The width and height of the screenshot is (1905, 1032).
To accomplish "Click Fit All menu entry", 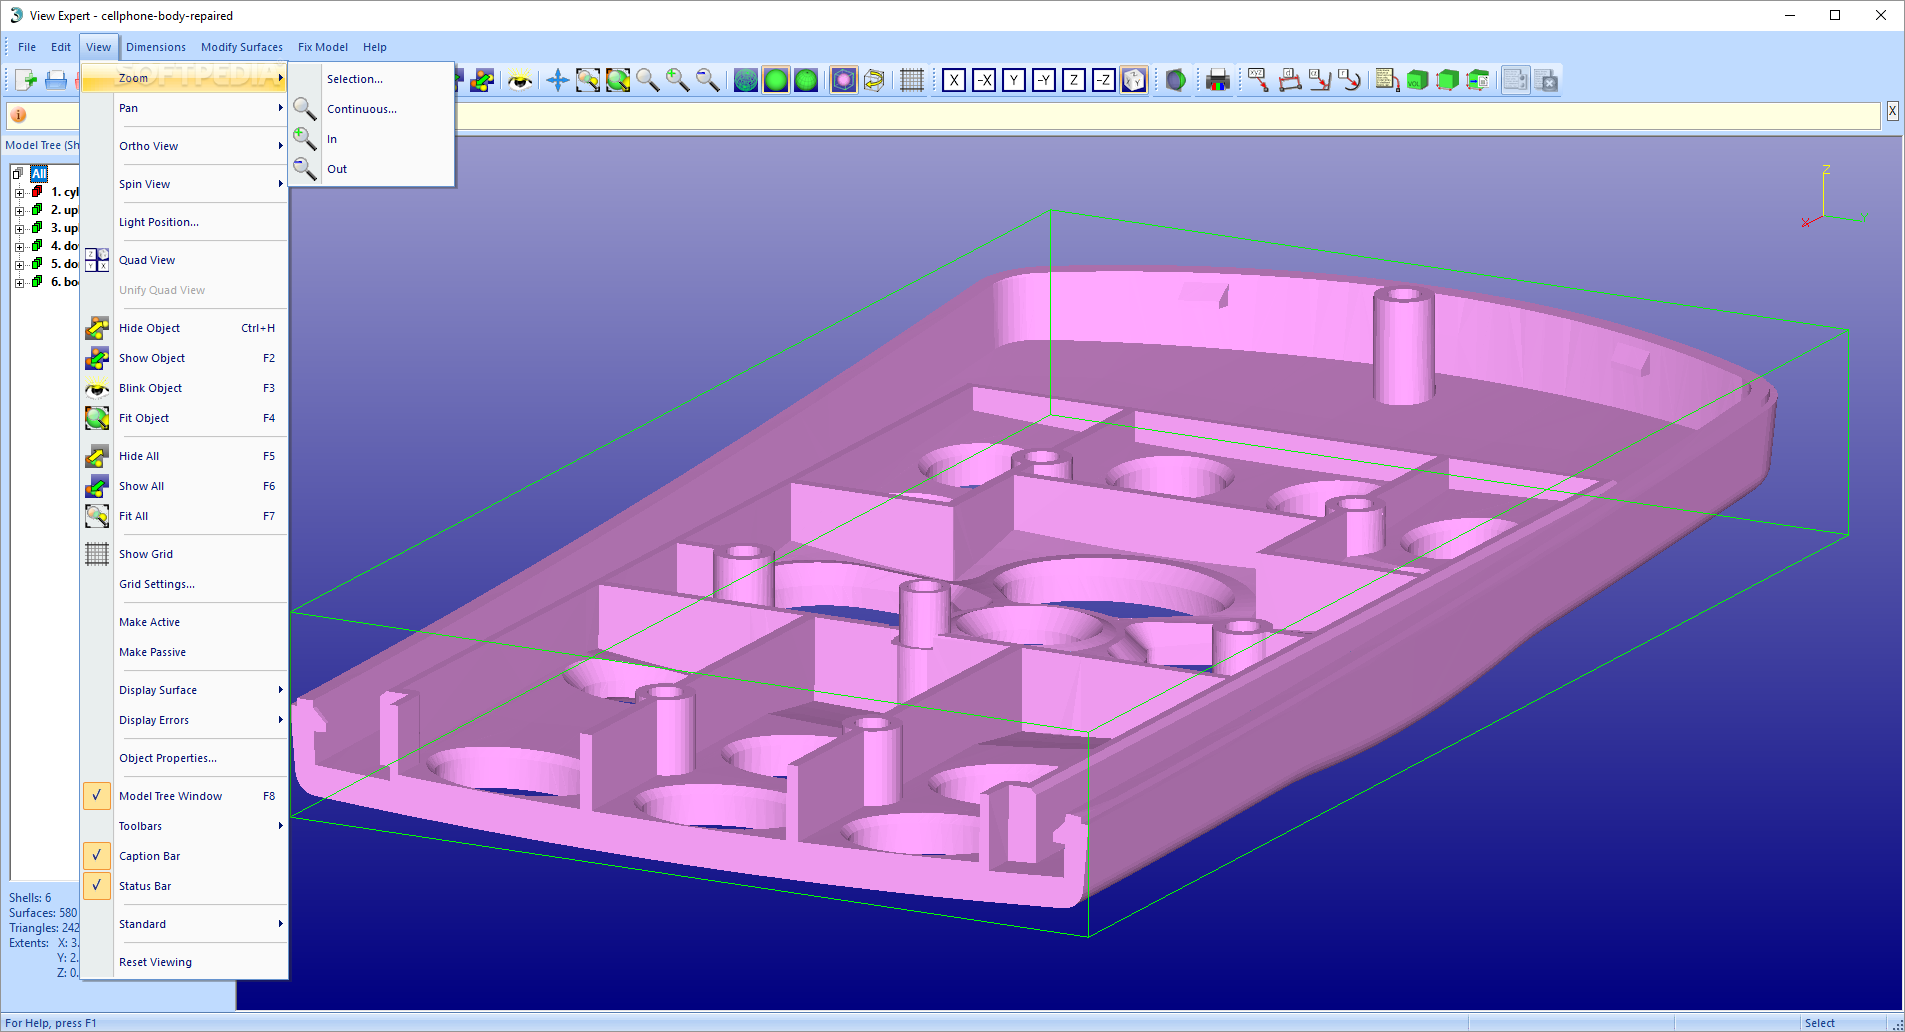I will pyautogui.click(x=184, y=516).
